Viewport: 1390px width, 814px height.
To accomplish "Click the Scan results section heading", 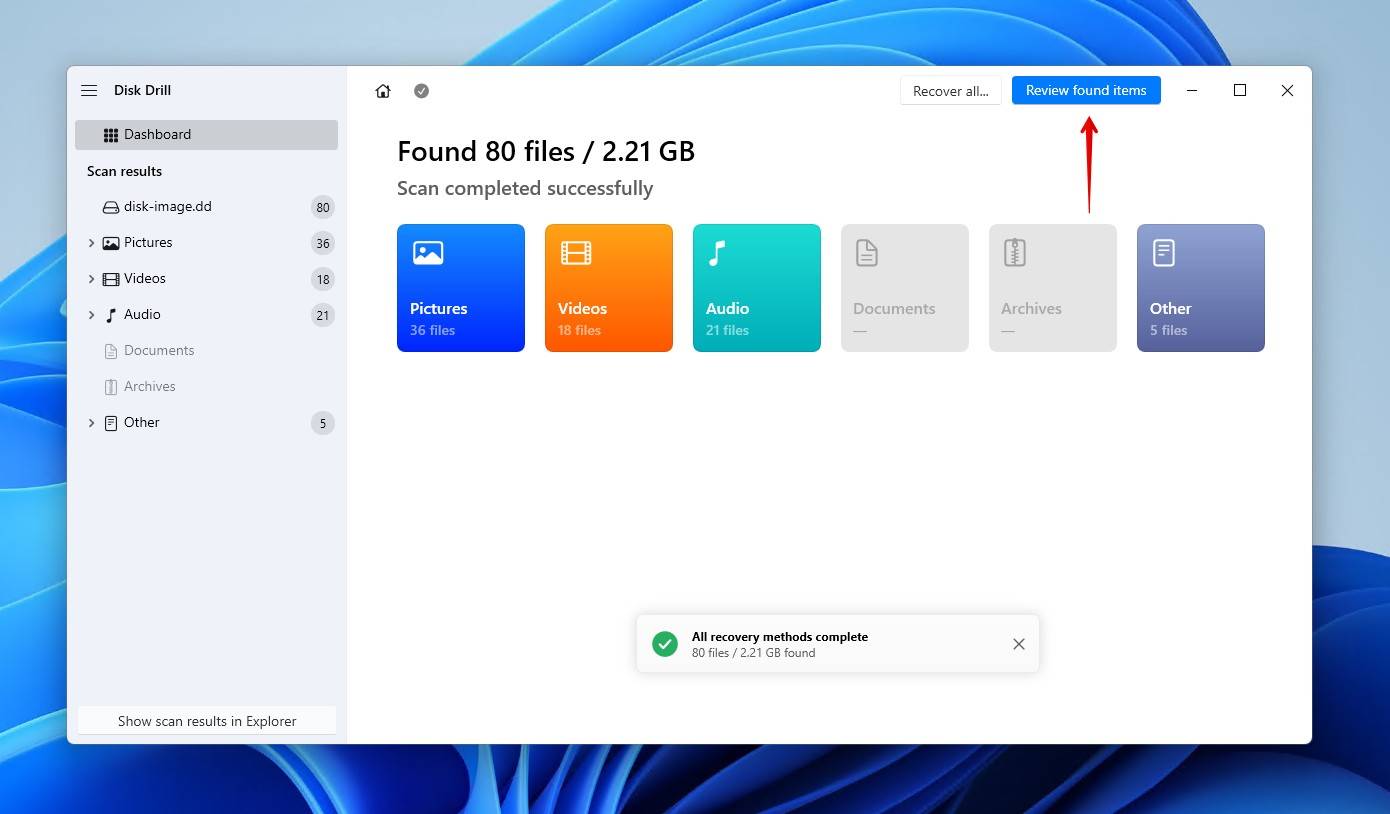I will pyautogui.click(x=124, y=171).
